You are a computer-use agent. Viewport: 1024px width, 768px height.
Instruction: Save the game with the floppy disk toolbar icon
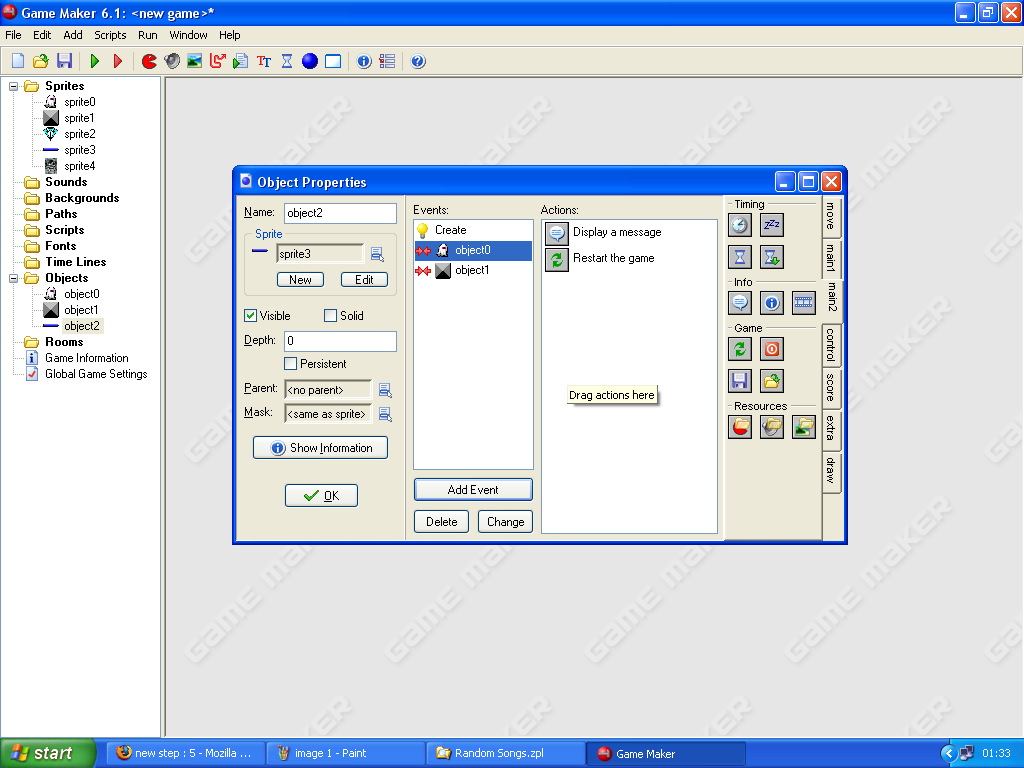coord(64,61)
